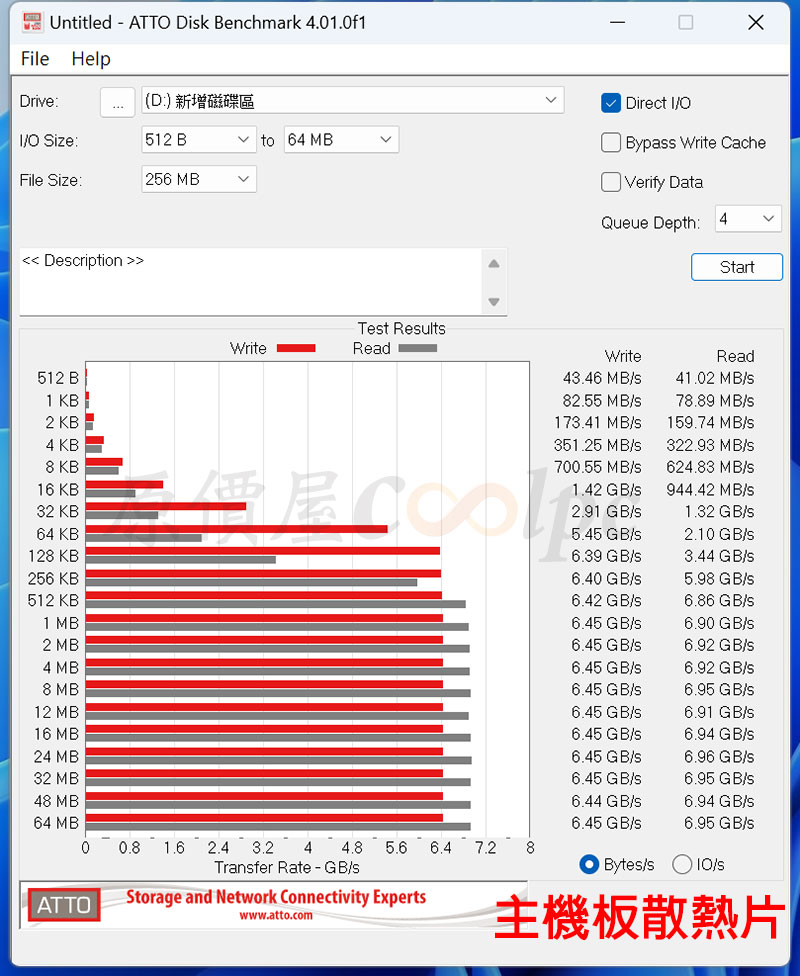Click the 4 KB write value 351.25 MB/s
Screen dimensions: 800x976
click(598, 446)
